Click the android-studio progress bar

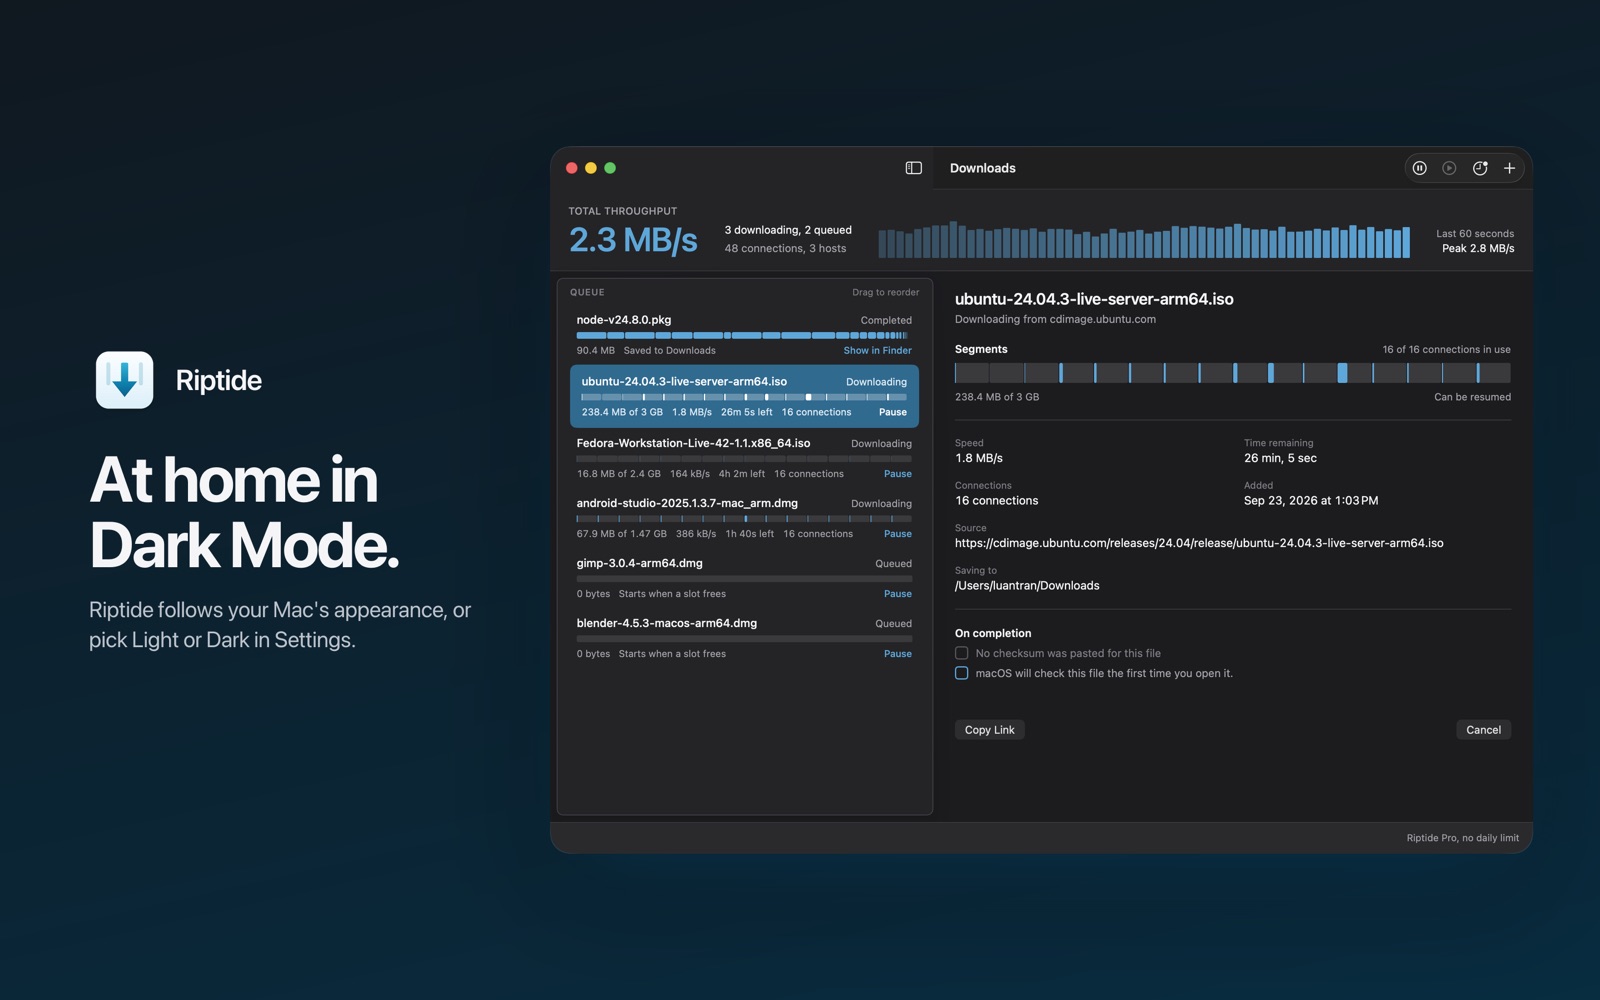(x=744, y=519)
